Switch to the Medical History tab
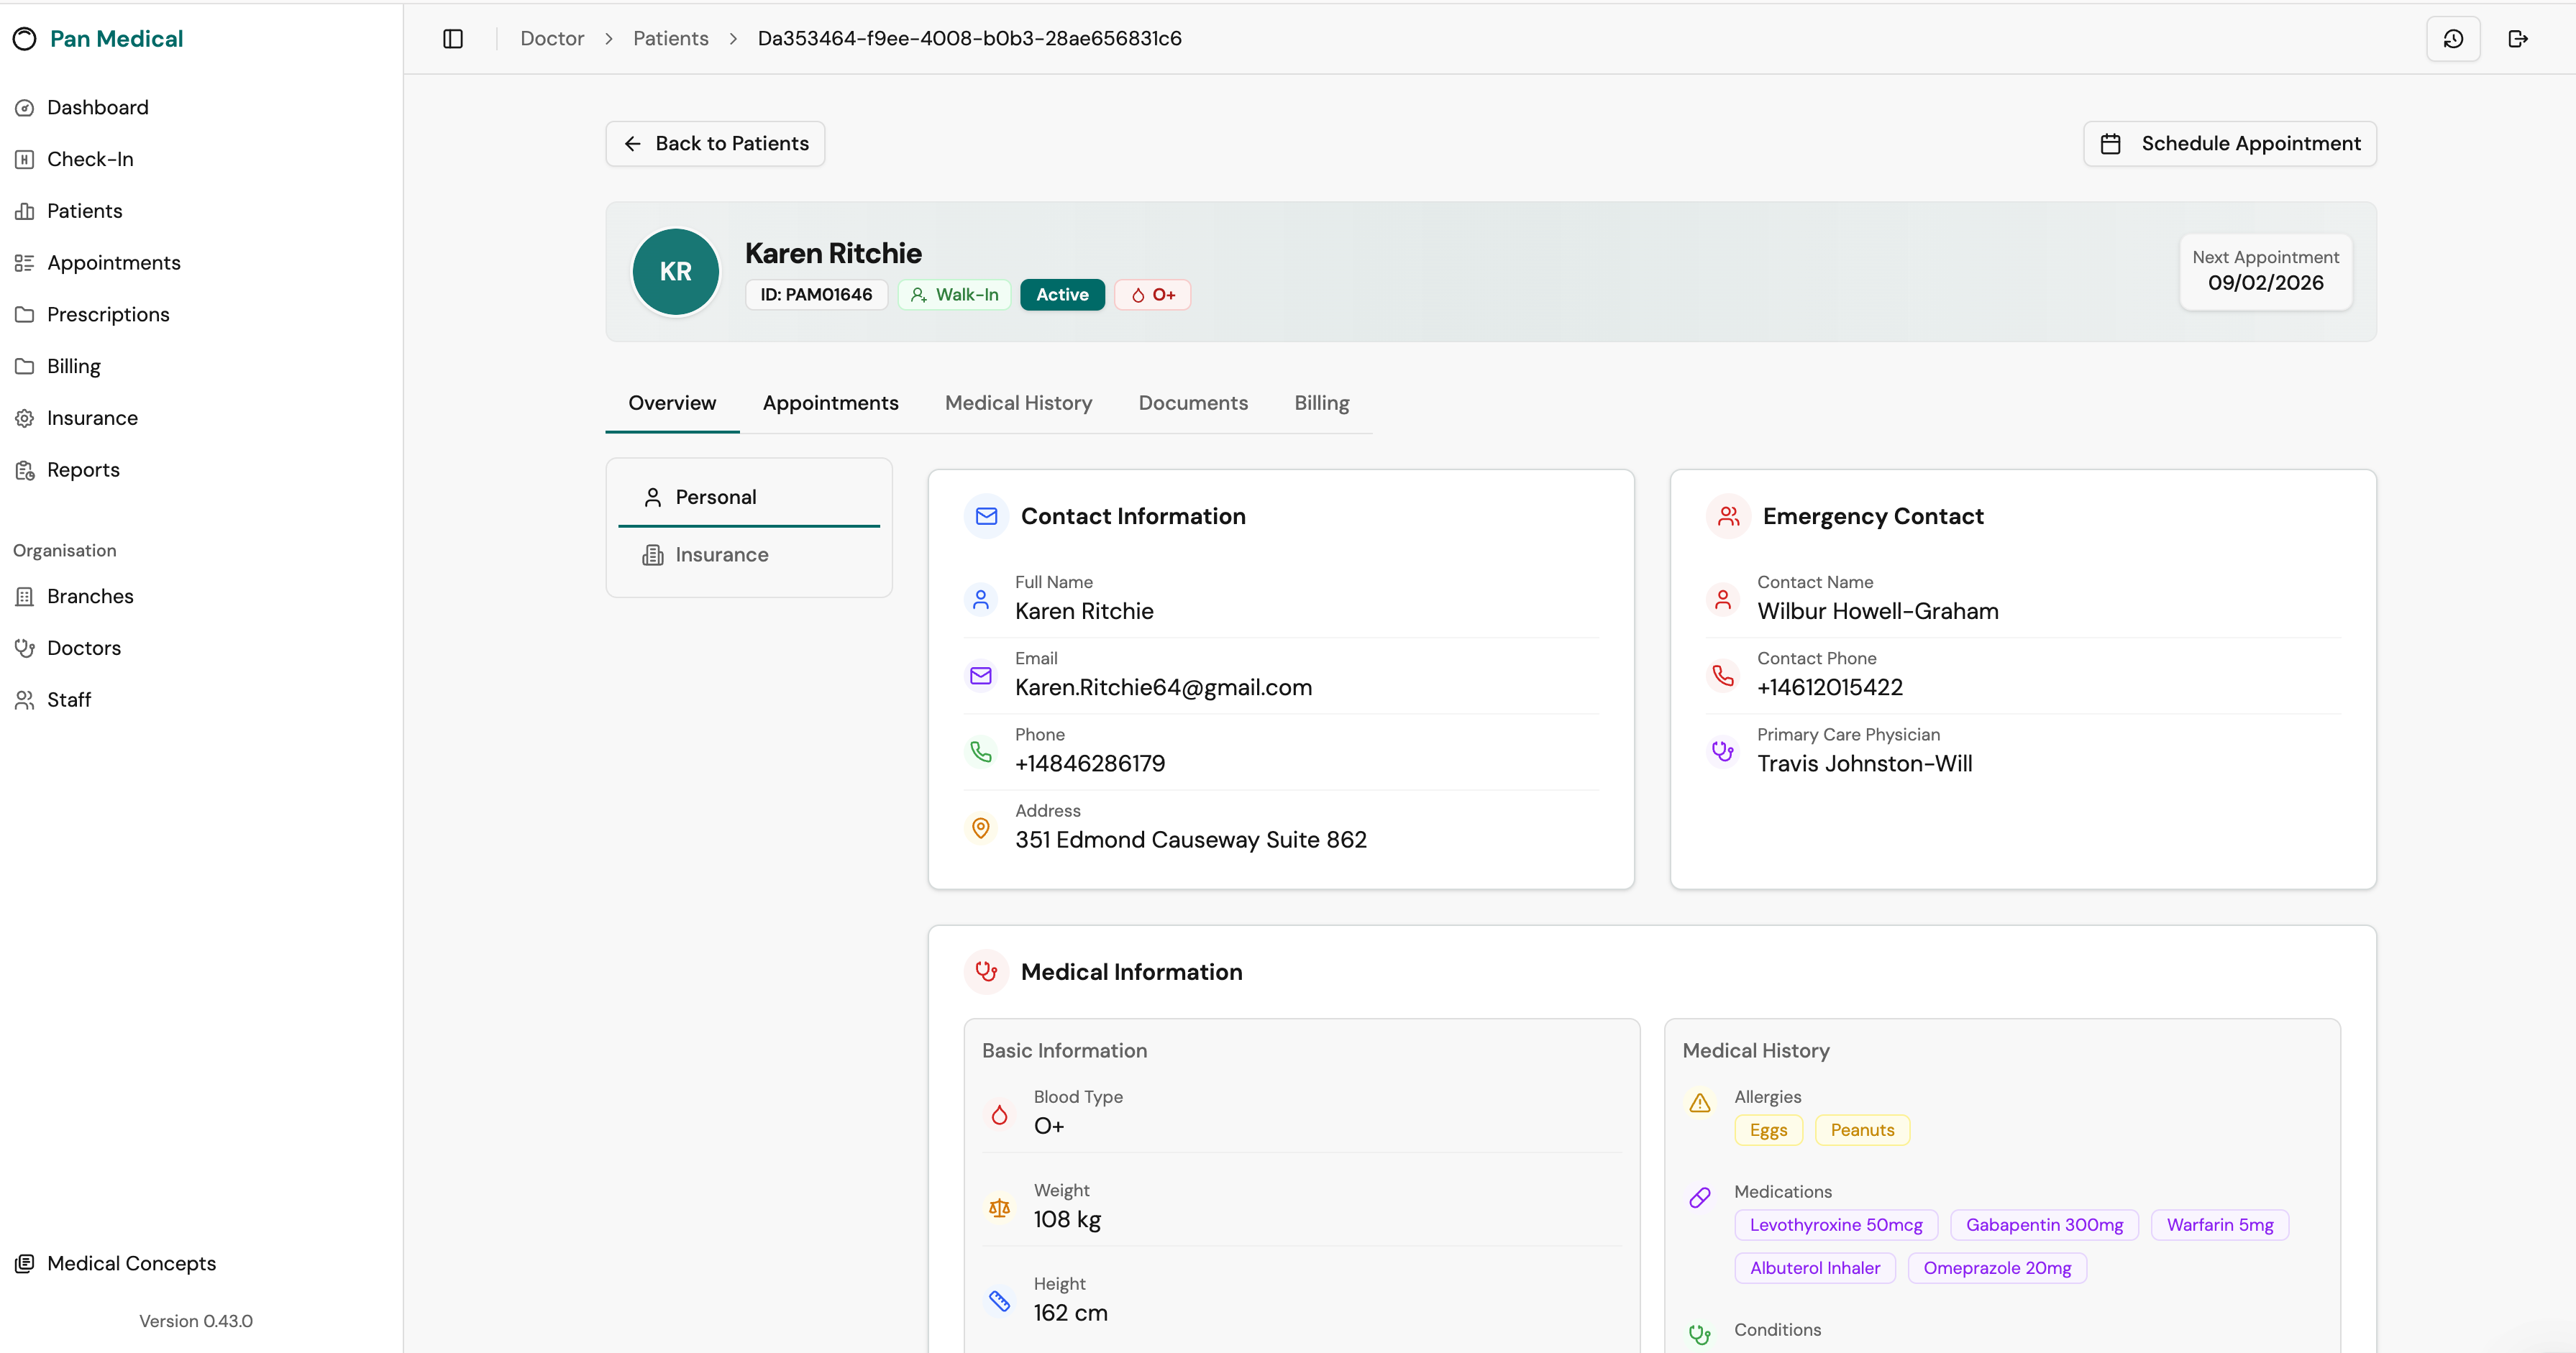Image resolution: width=2576 pixels, height=1353 pixels. [1018, 403]
